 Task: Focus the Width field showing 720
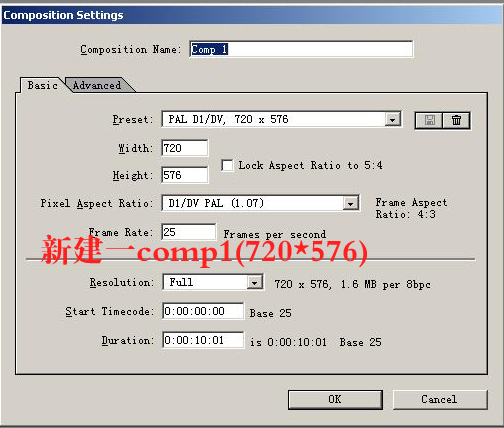(x=185, y=148)
